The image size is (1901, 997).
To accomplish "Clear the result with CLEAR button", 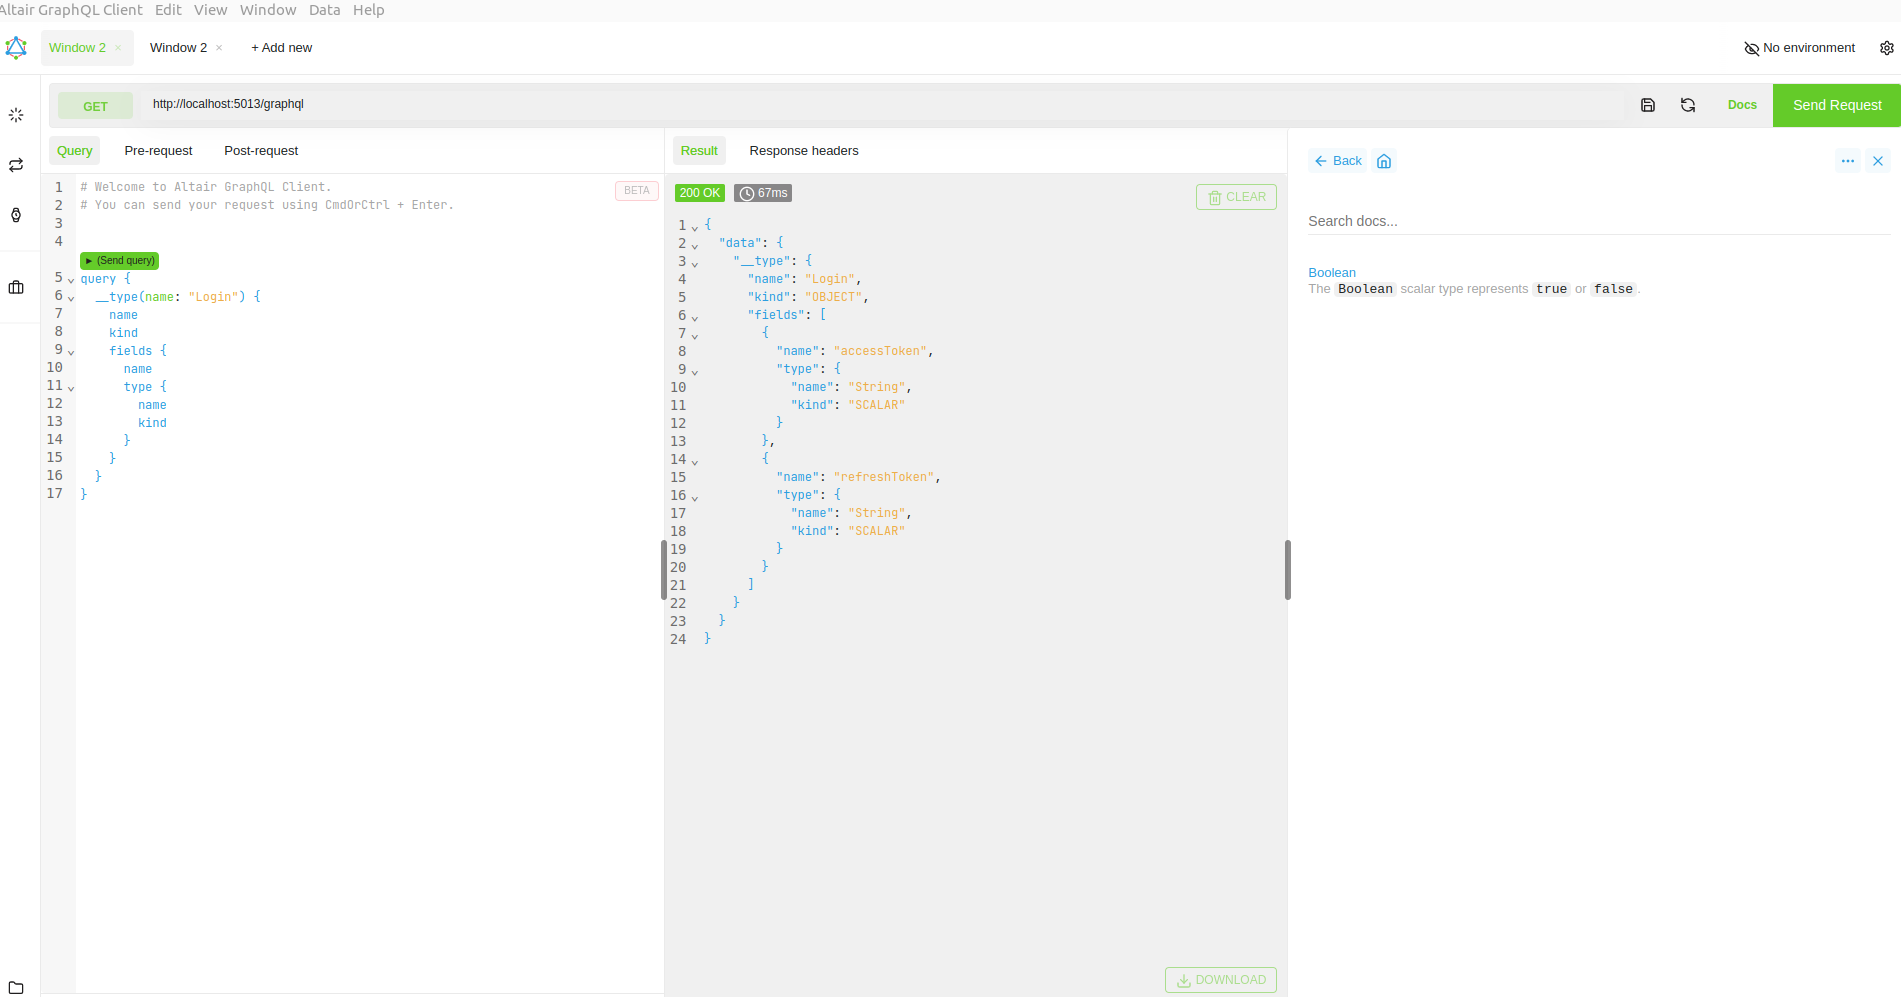I will [1236, 197].
